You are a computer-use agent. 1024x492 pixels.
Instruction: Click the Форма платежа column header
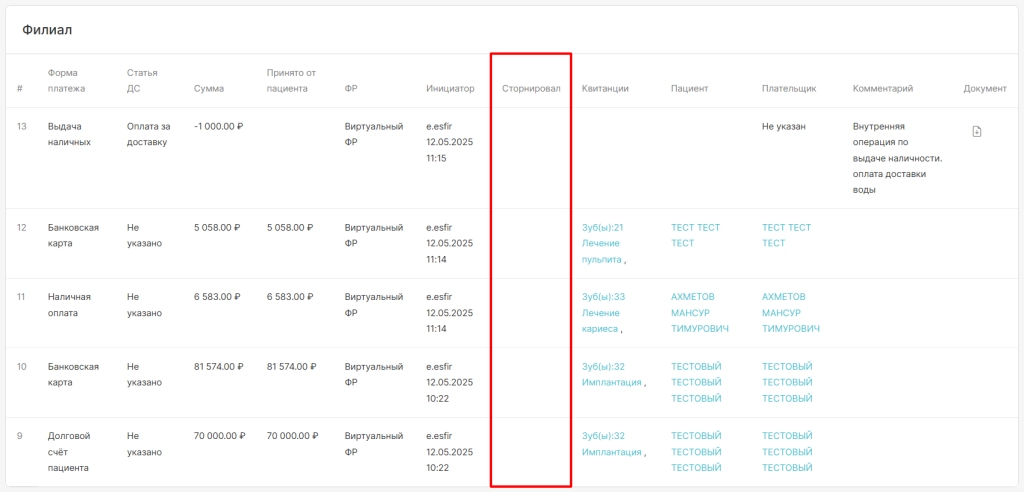[x=67, y=80]
